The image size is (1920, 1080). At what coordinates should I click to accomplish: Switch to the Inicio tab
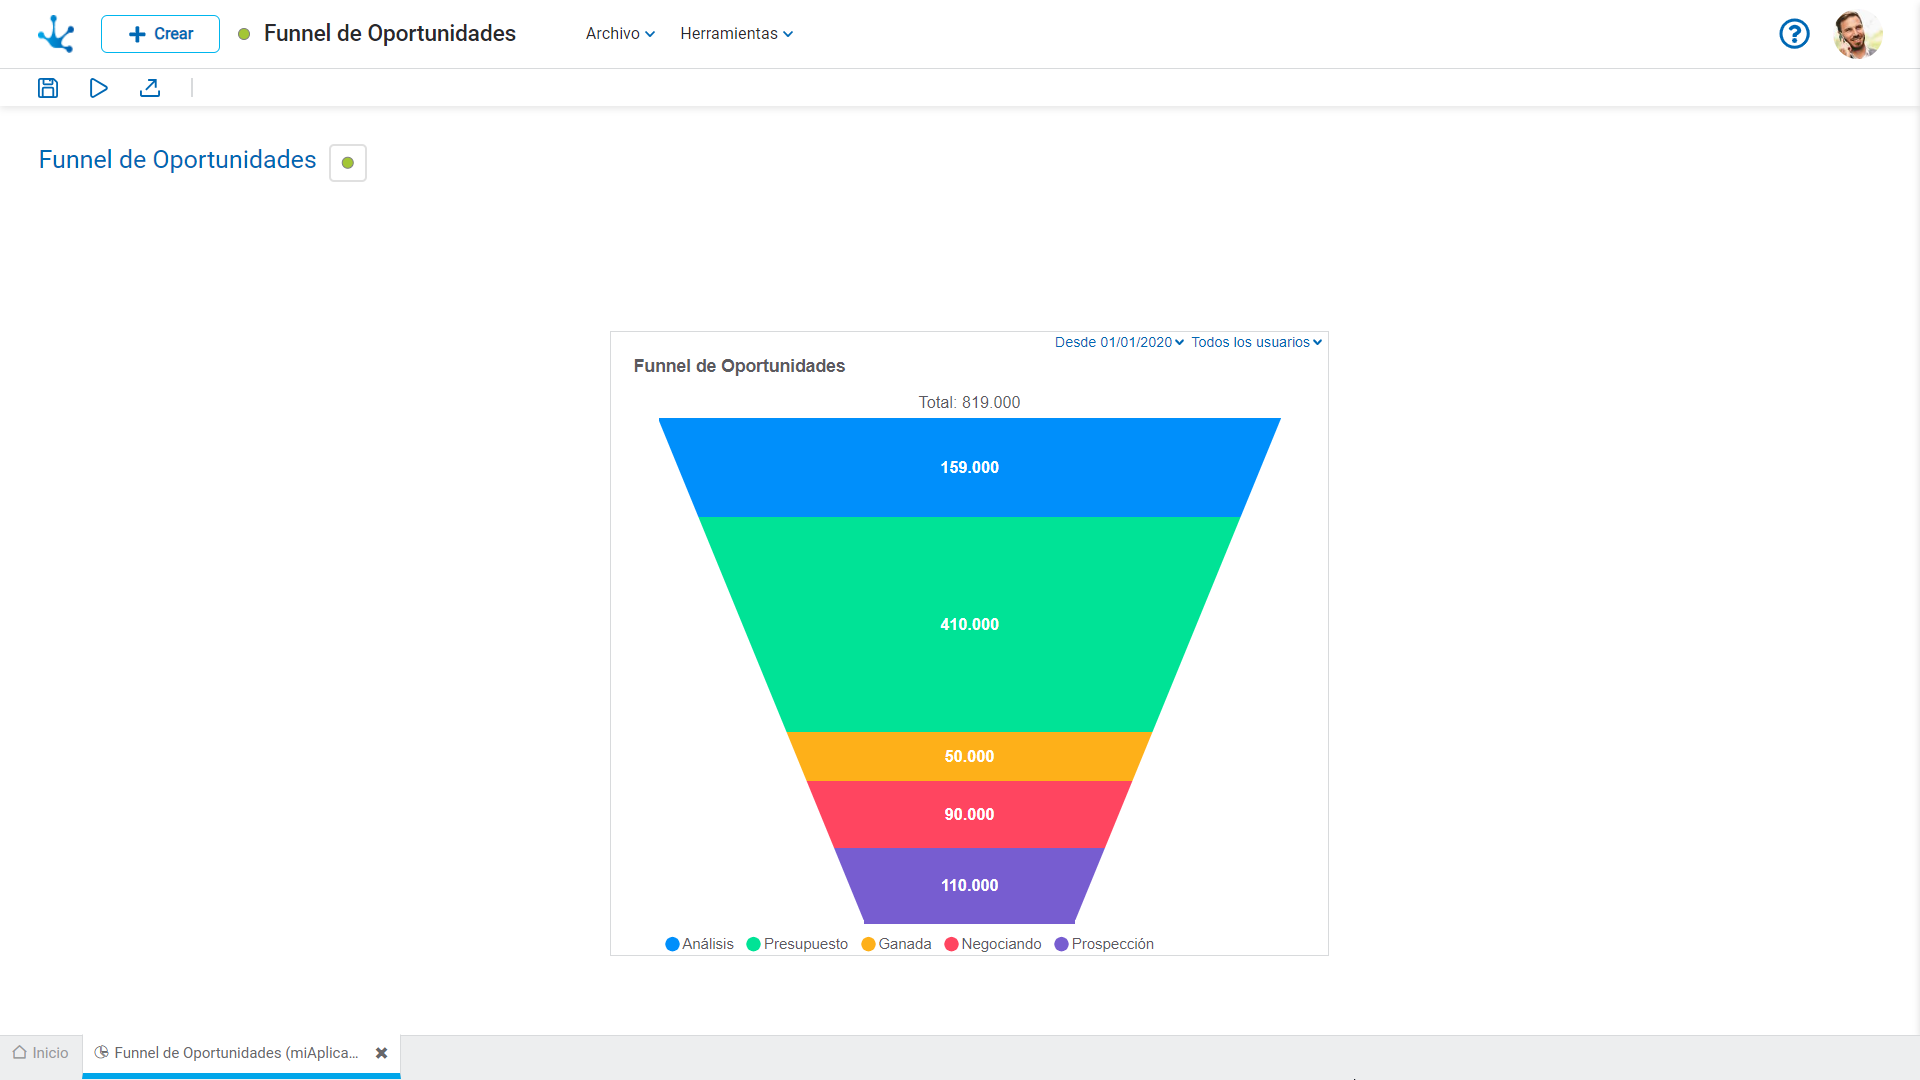coord(41,1053)
